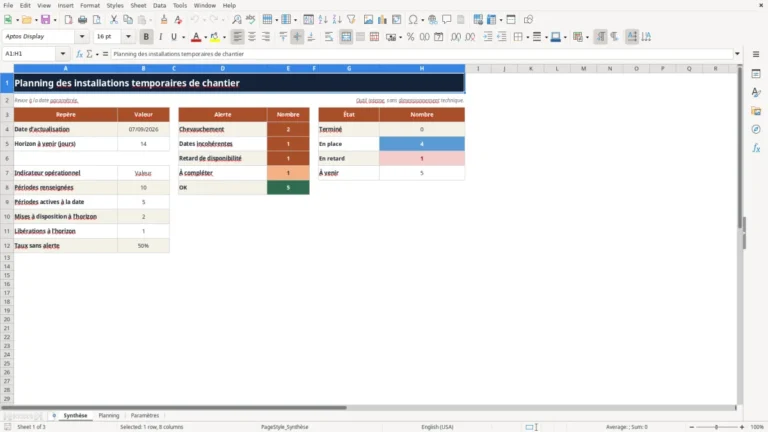This screenshot has width=768, height=432.
Task: Open font color dropdown arrow
Action: click(205, 37)
